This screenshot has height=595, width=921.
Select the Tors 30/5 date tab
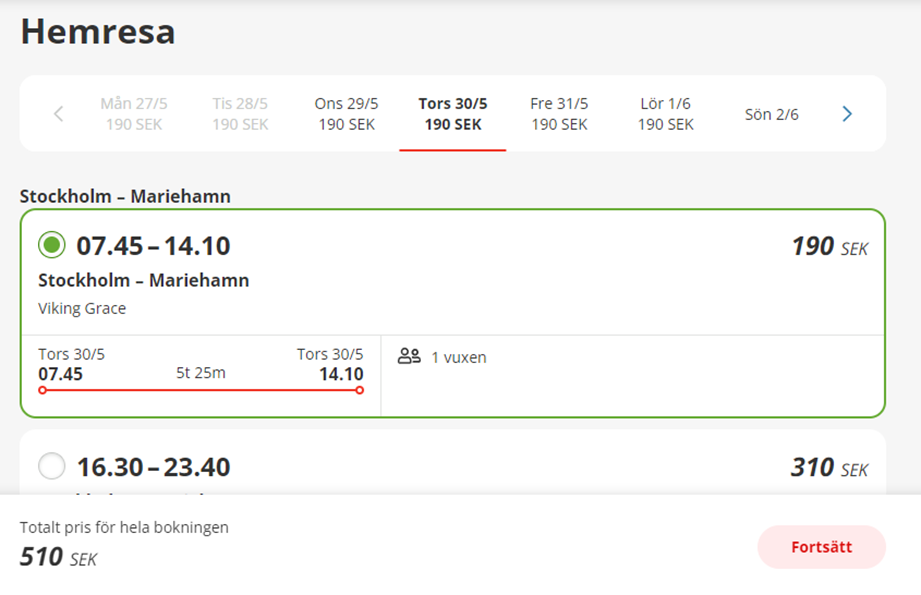[453, 114]
